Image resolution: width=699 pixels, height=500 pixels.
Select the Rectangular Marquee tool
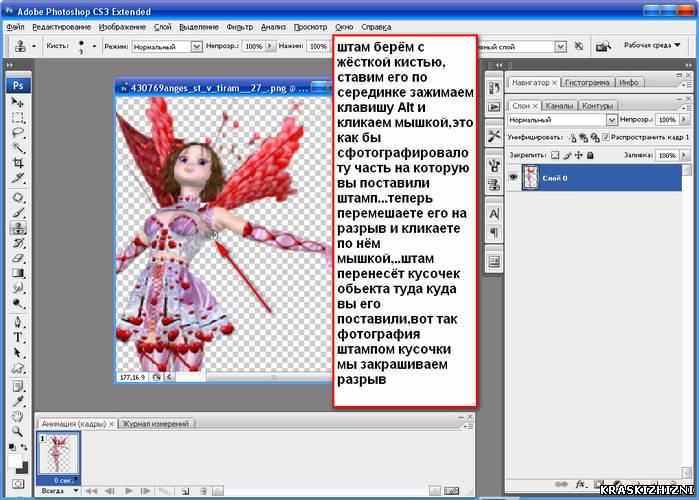click(x=18, y=118)
